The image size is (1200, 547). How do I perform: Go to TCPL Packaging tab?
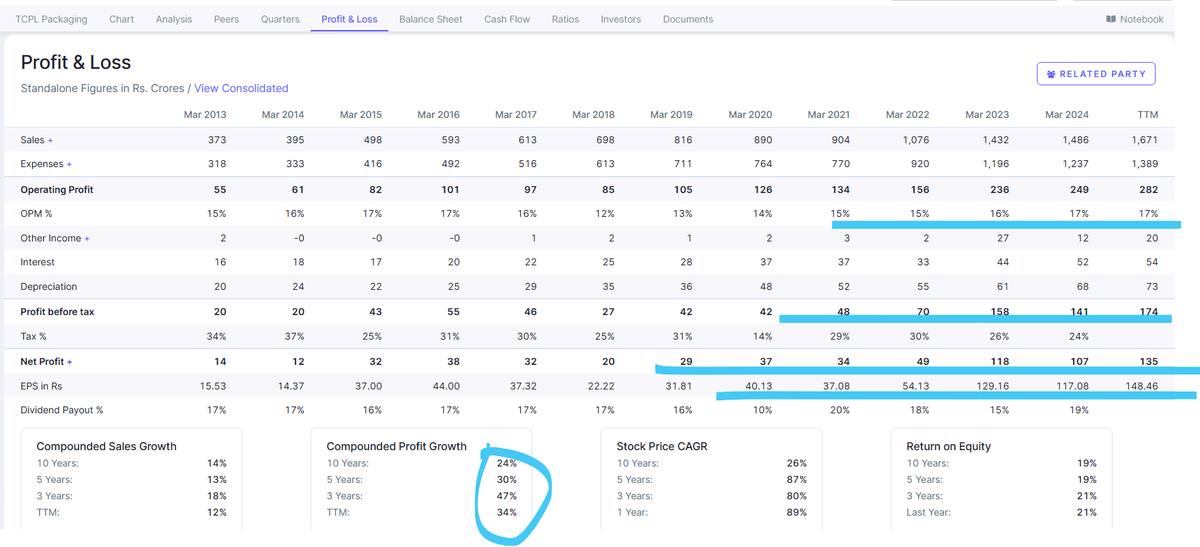pos(51,19)
